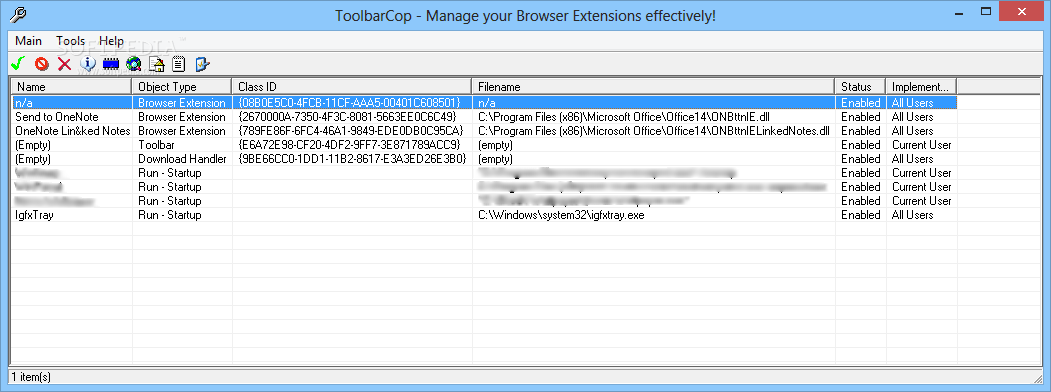Open the Help menu
The height and width of the screenshot is (392, 1051).
(x=111, y=41)
